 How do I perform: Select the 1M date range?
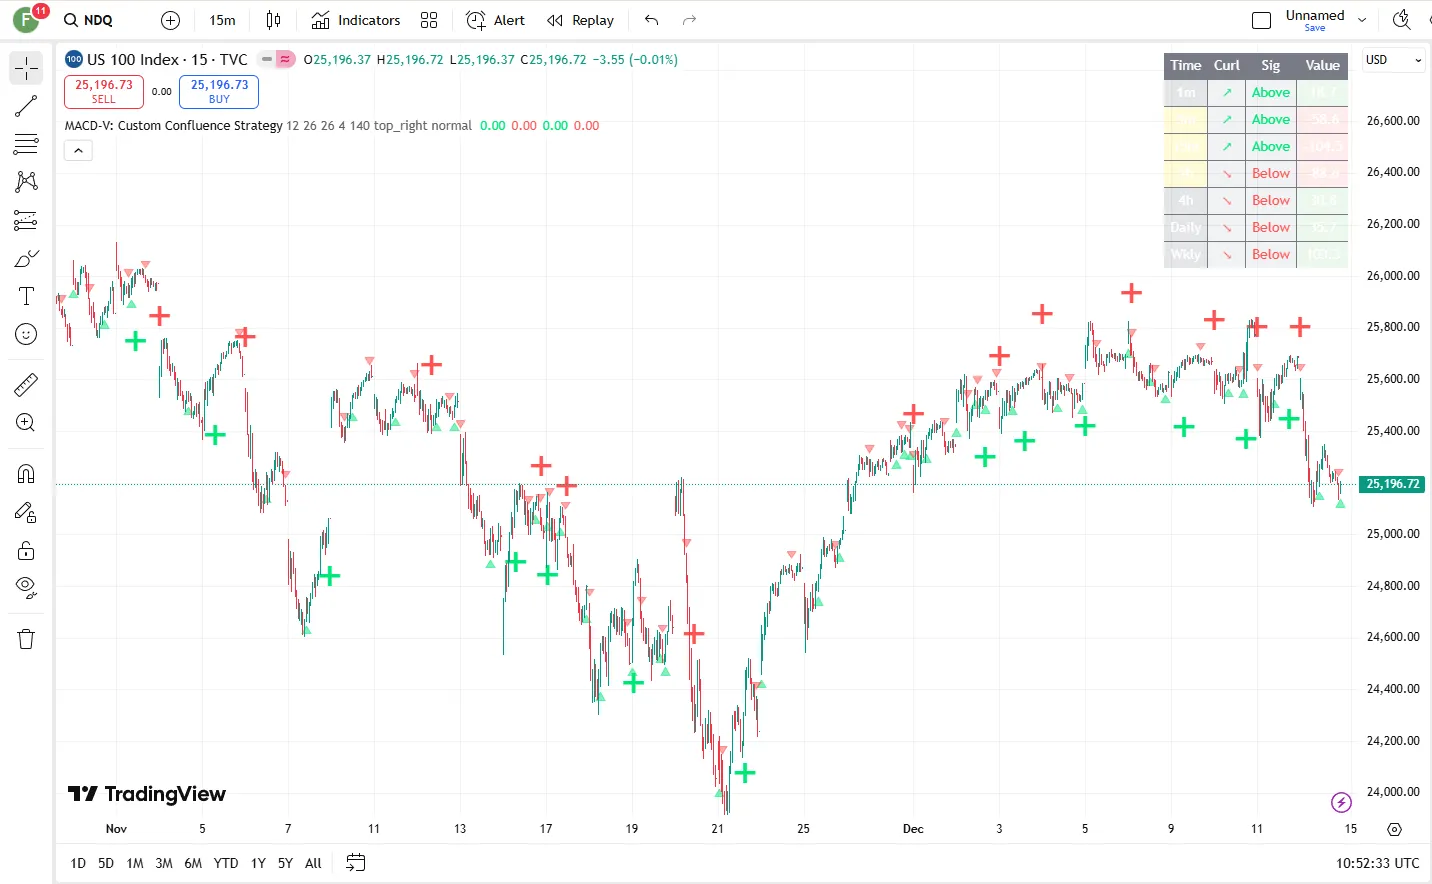coord(135,863)
